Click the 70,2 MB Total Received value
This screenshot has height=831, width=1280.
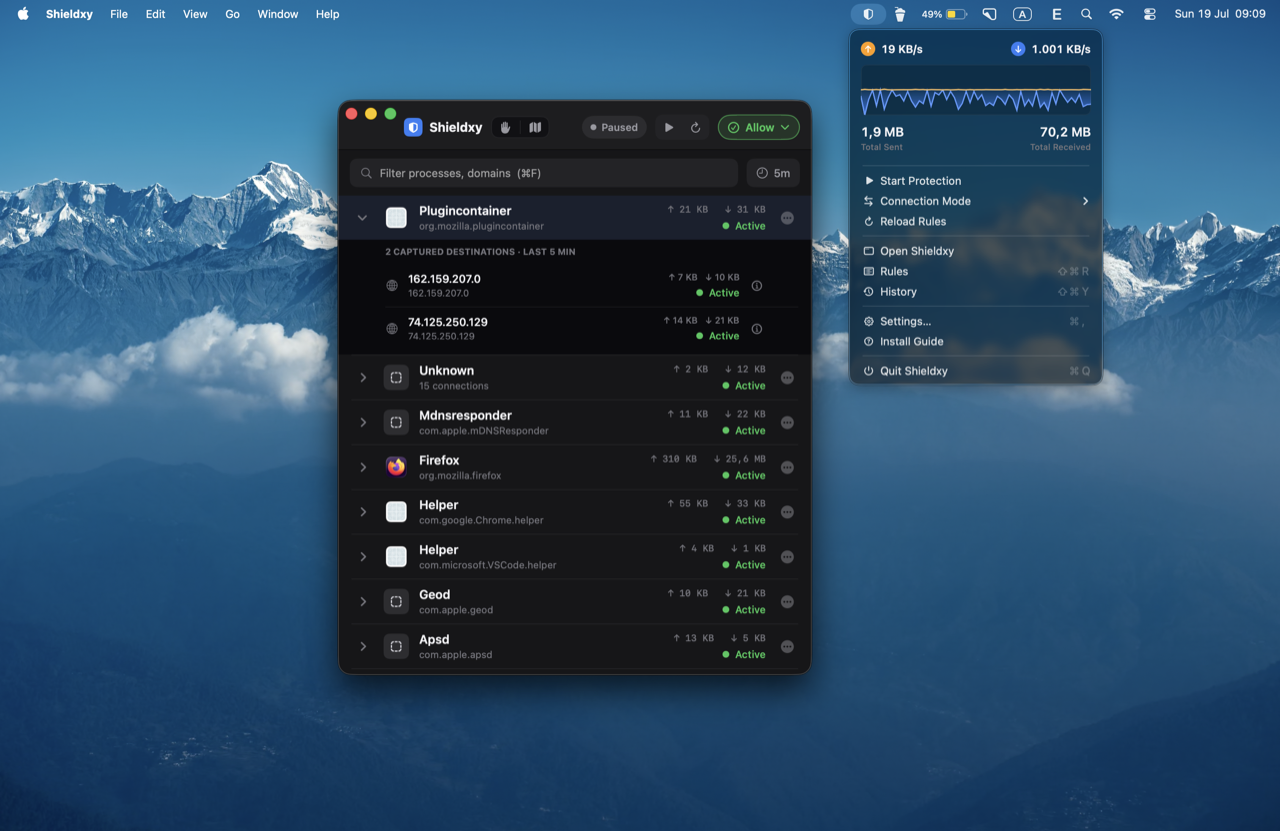(1065, 132)
